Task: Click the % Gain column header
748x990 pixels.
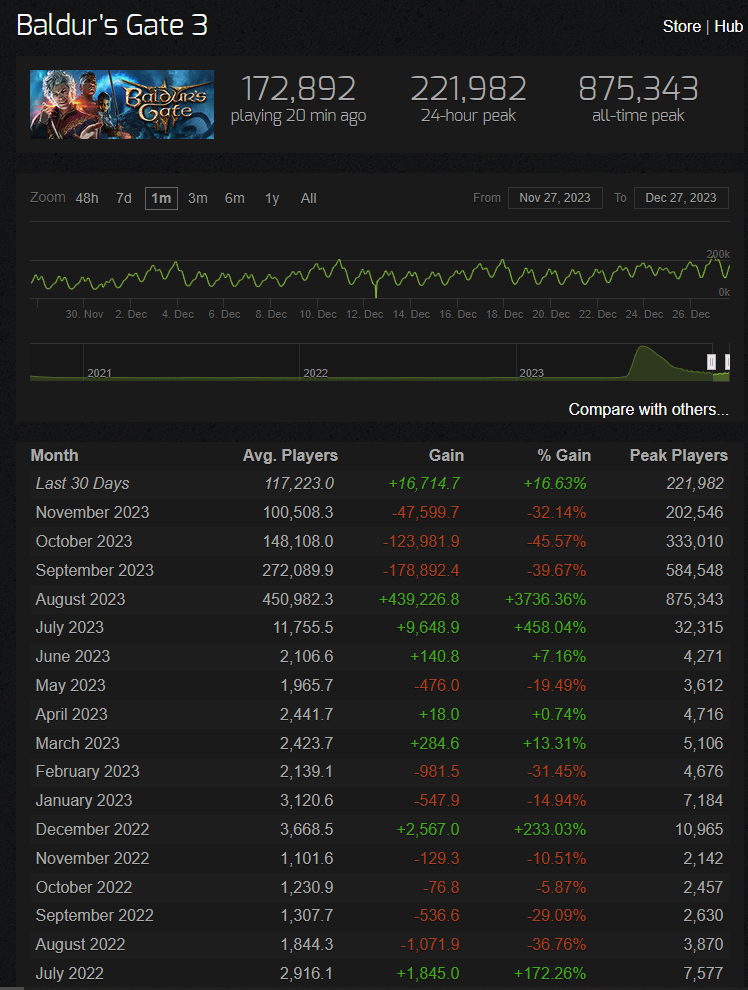Action: (x=564, y=455)
